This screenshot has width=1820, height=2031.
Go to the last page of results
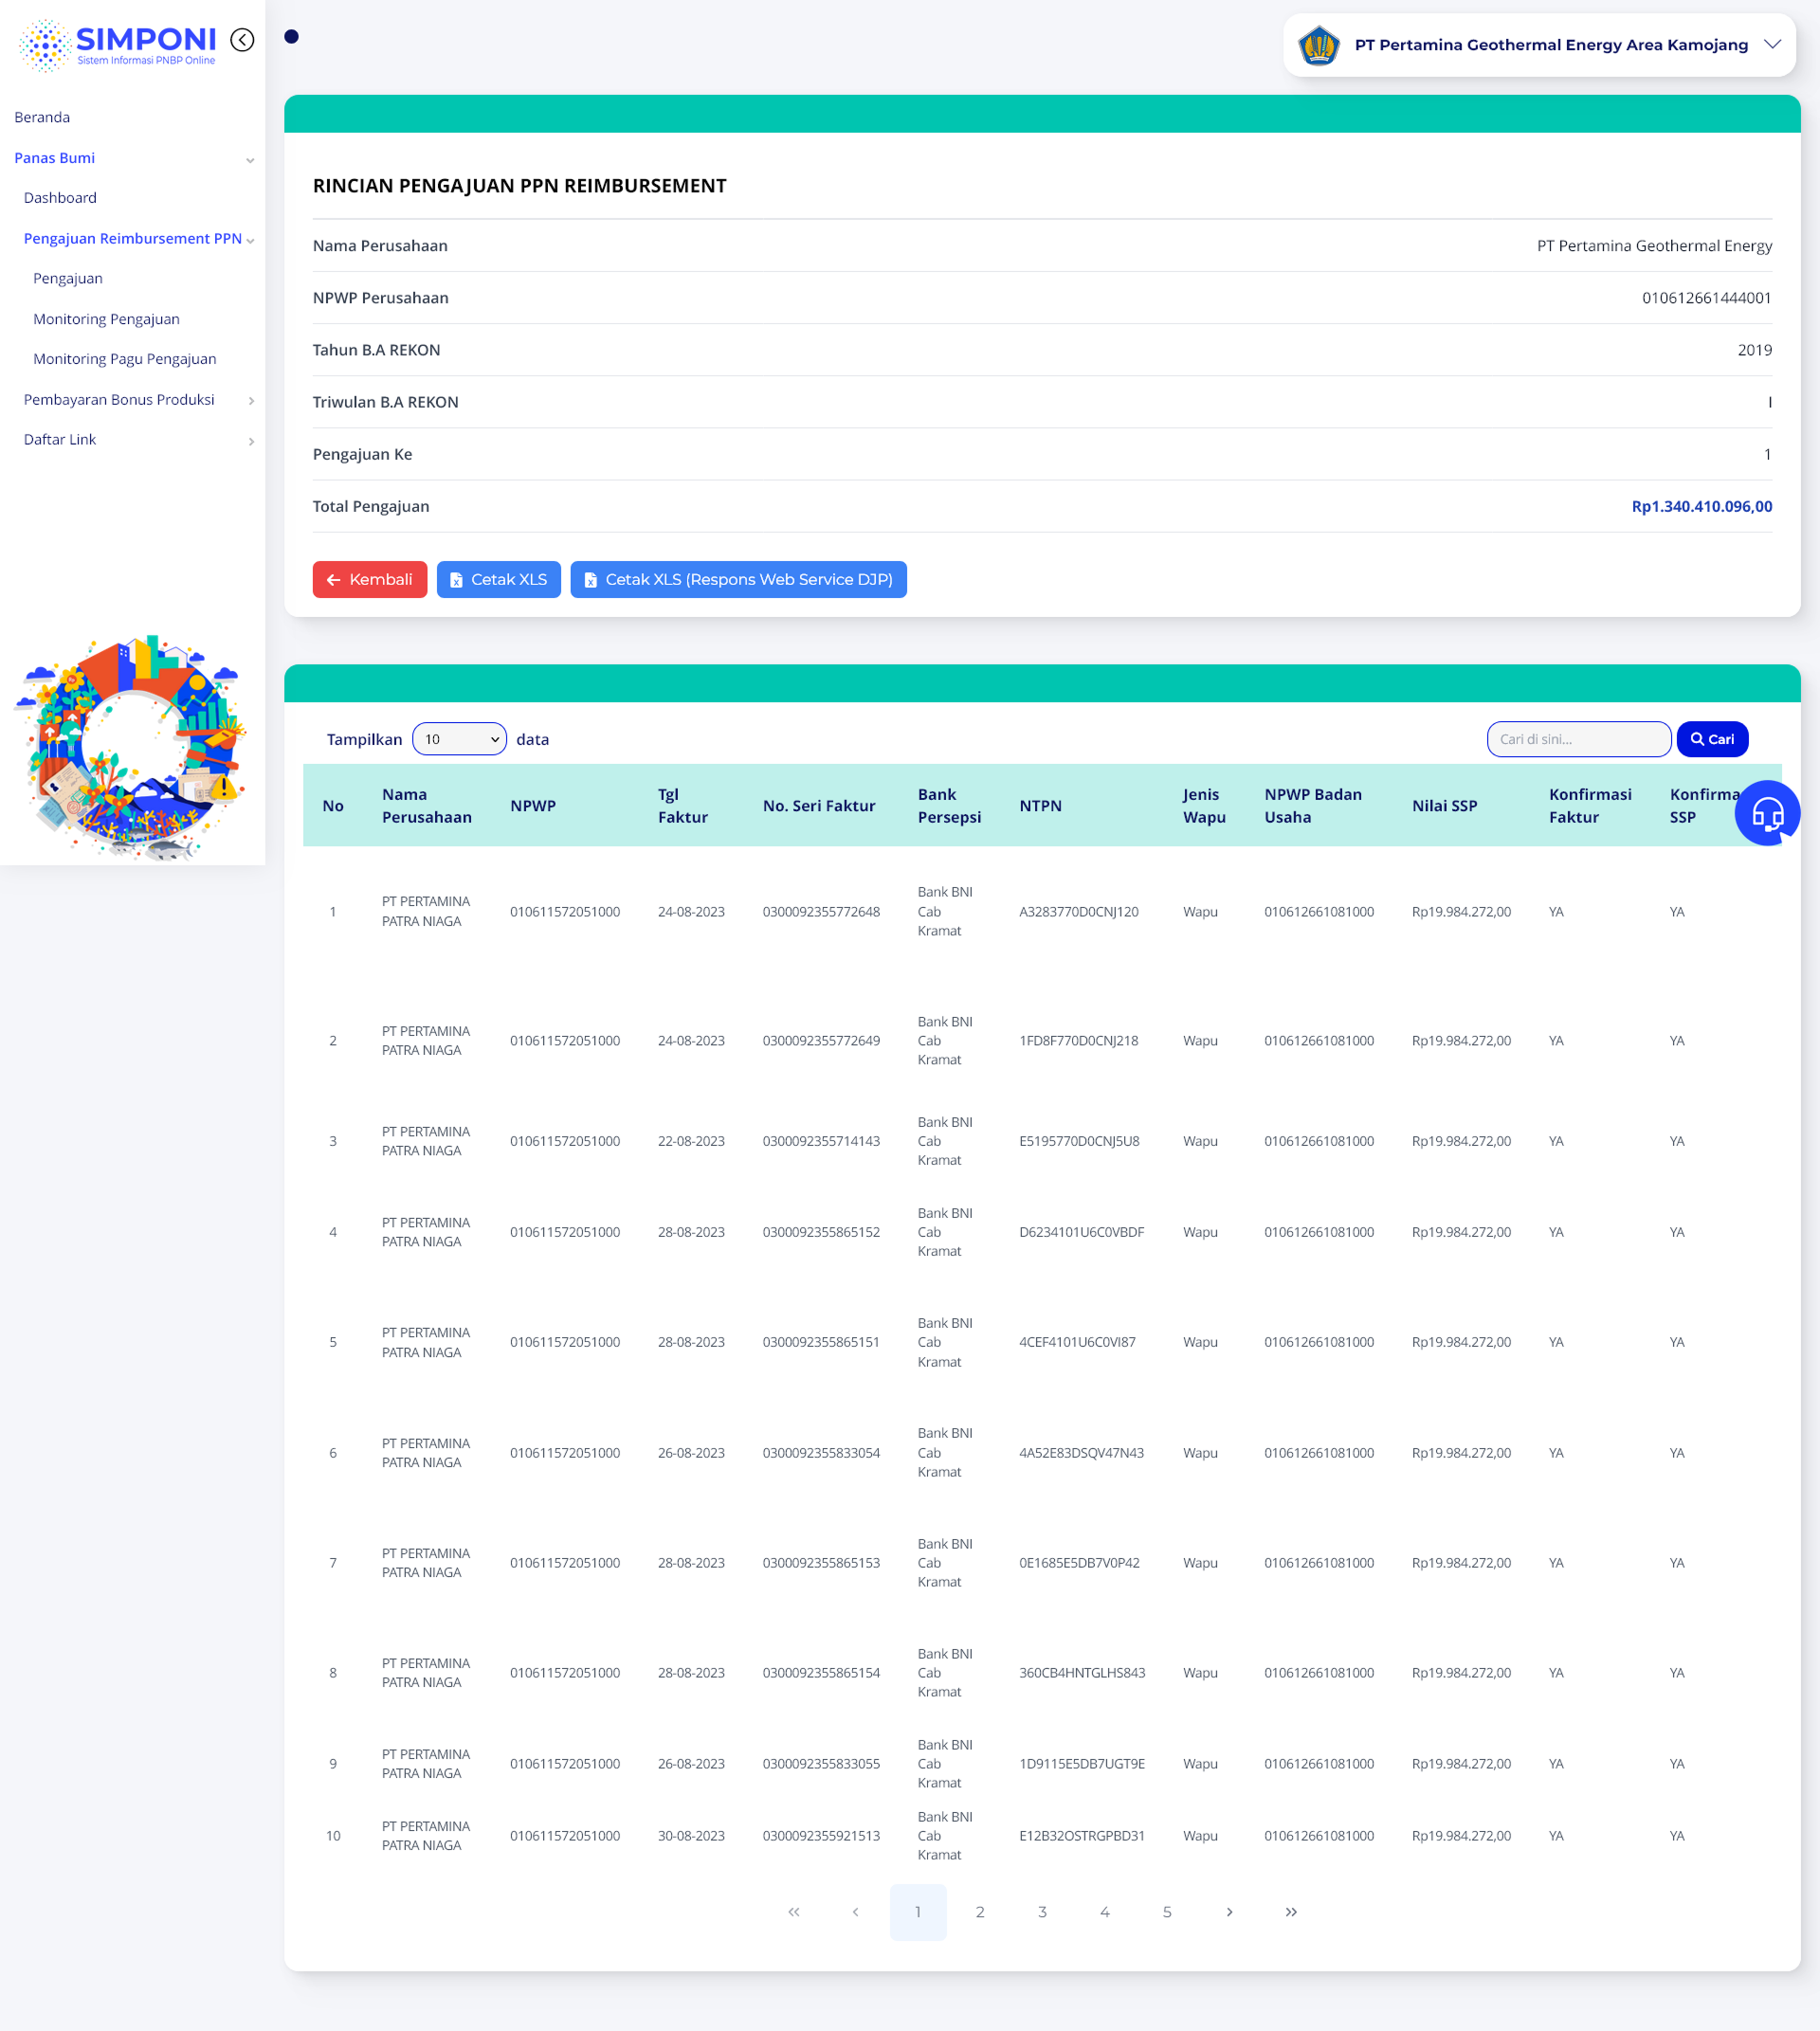[x=1291, y=1912]
